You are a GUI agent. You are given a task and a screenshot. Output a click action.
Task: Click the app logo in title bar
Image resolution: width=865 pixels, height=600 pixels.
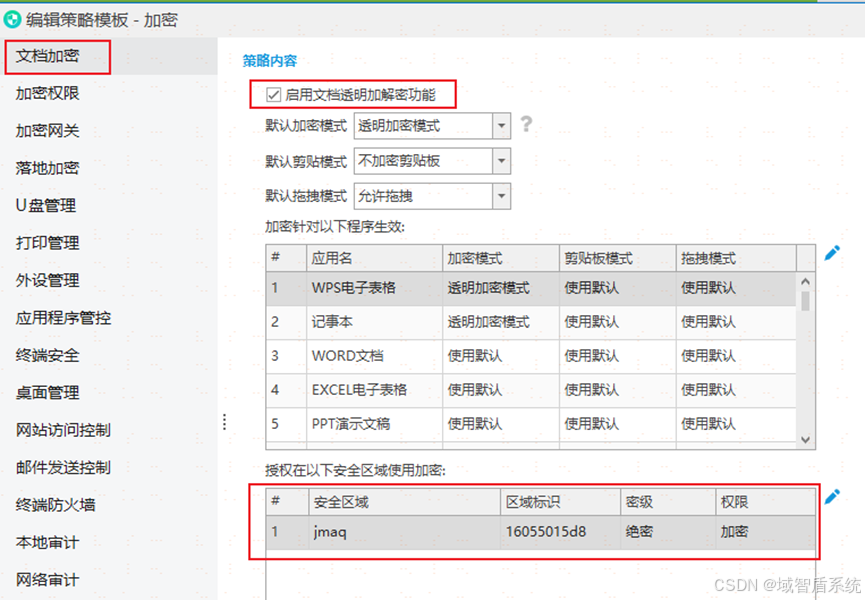pos(13,18)
